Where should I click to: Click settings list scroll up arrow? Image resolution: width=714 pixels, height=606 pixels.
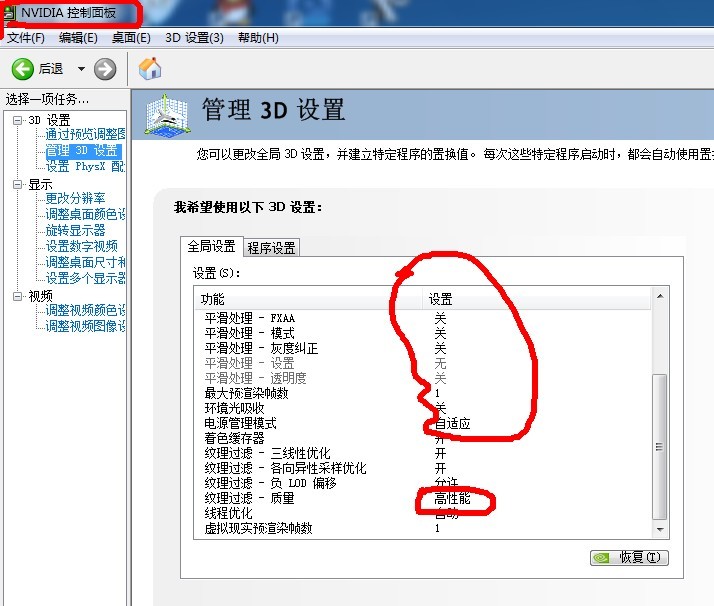click(660, 296)
